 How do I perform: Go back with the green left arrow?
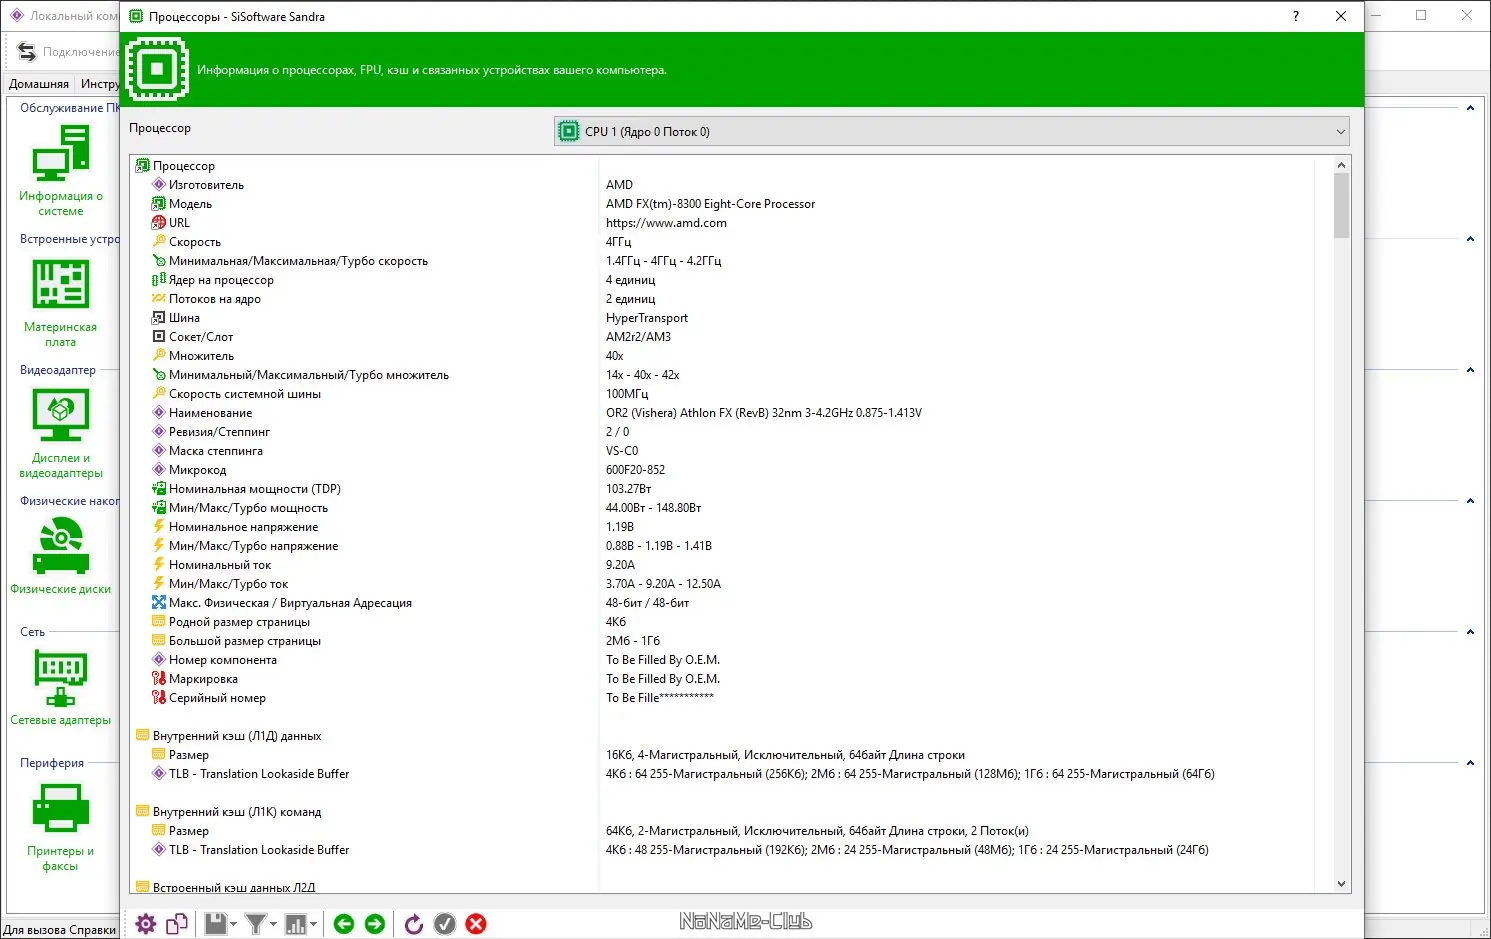pos(344,924)
